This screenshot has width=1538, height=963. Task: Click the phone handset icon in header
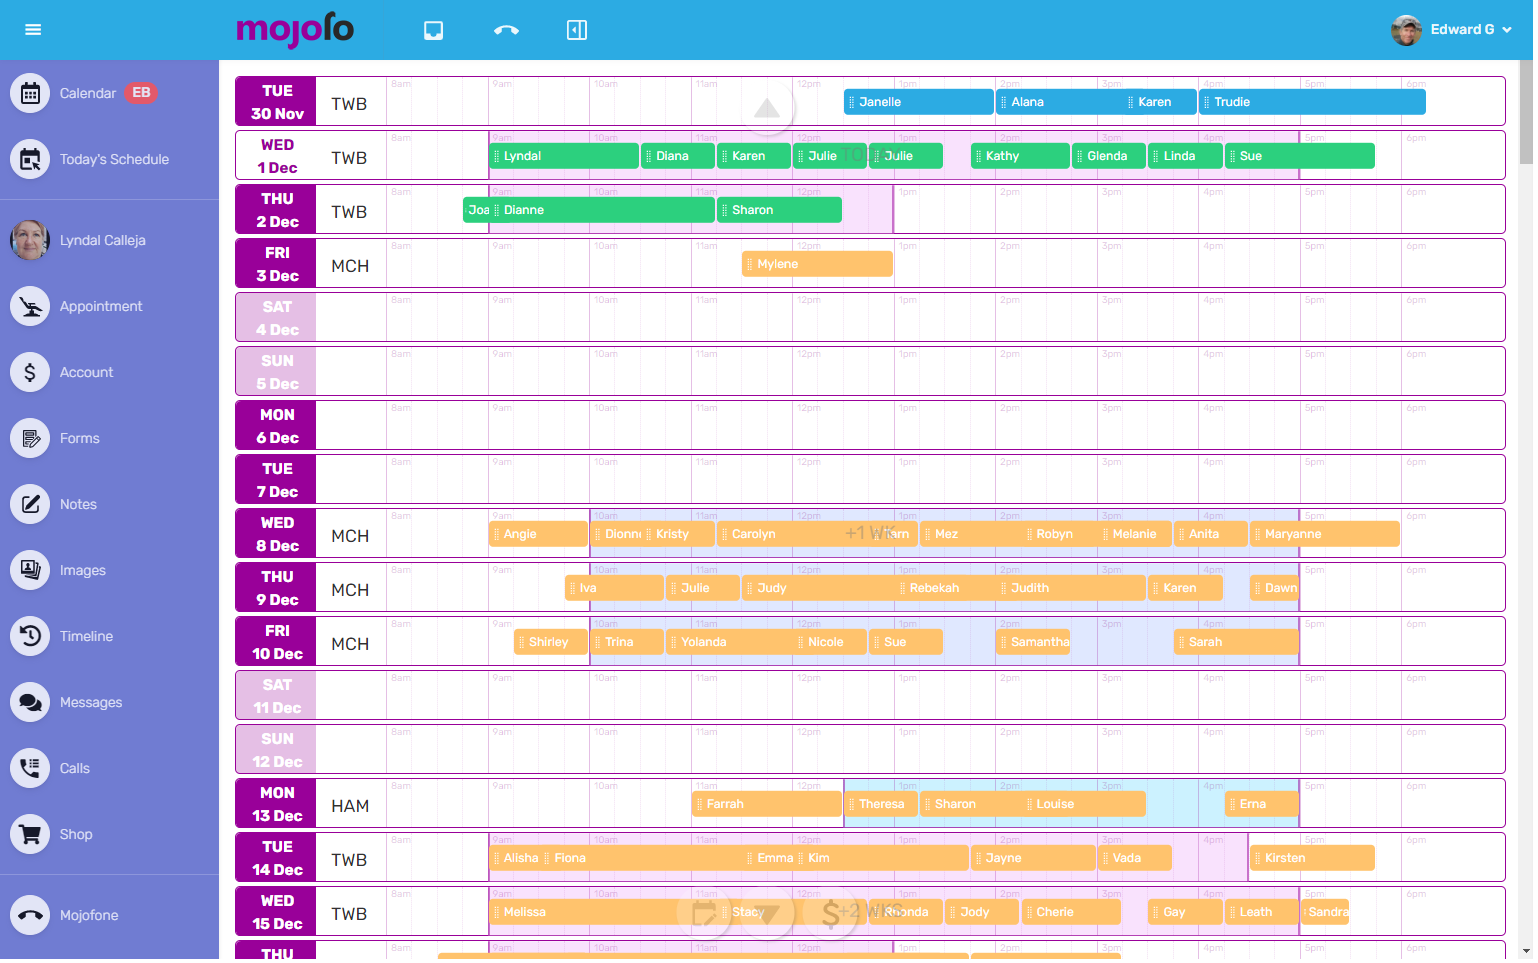[x=506, y=30]
